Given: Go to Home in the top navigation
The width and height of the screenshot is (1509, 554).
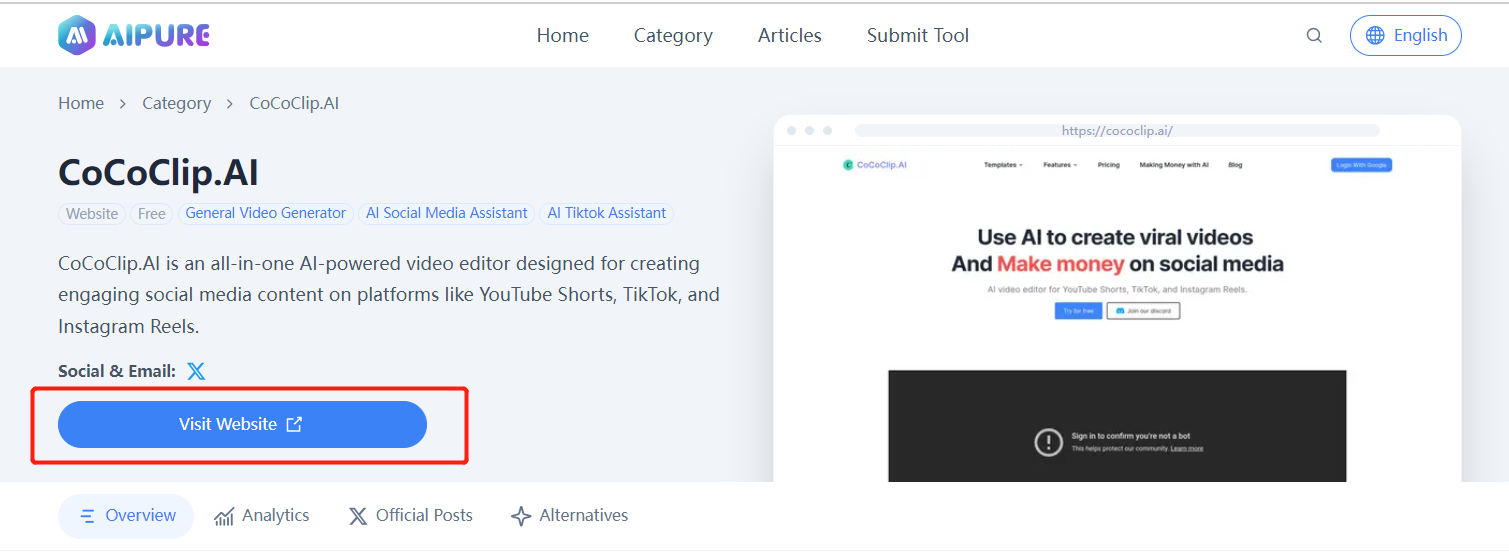Looking at the screenshot, I should [x=563, y=36].
